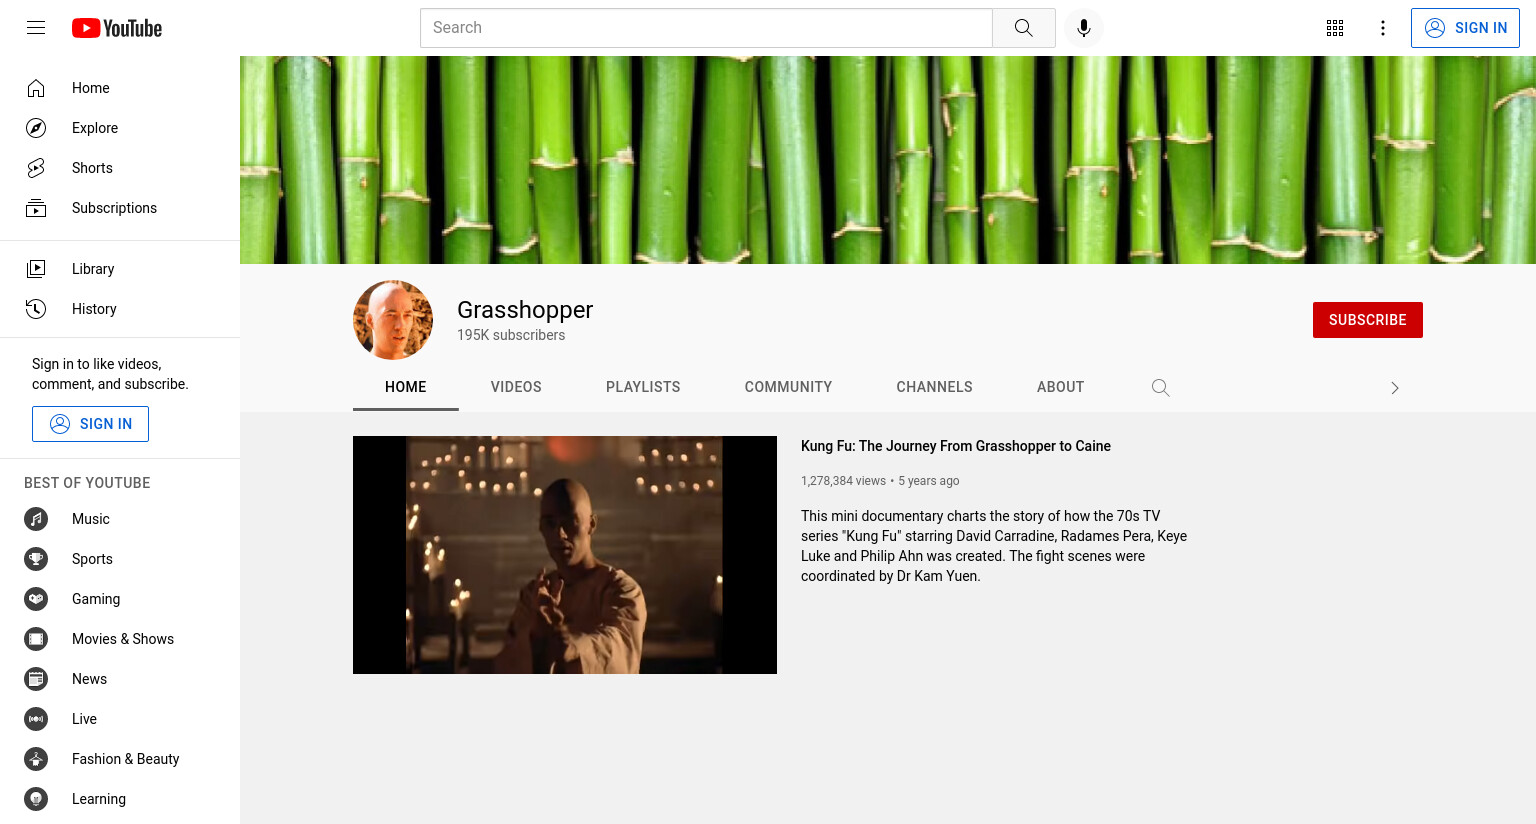This screenshot has height=824, width=1536.
Task: Click the History clock icon
Action: tap(36, 309)
